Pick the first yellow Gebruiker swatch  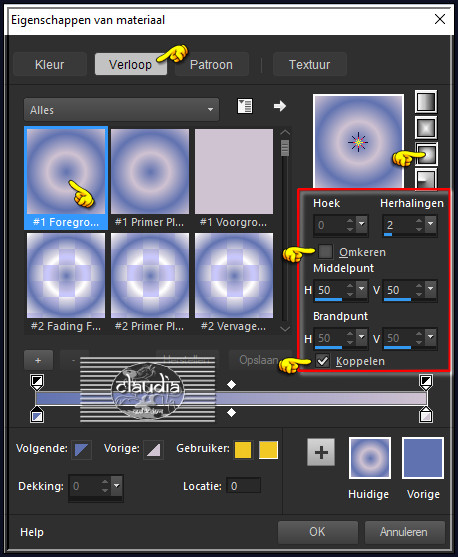(x=243, y=450)
